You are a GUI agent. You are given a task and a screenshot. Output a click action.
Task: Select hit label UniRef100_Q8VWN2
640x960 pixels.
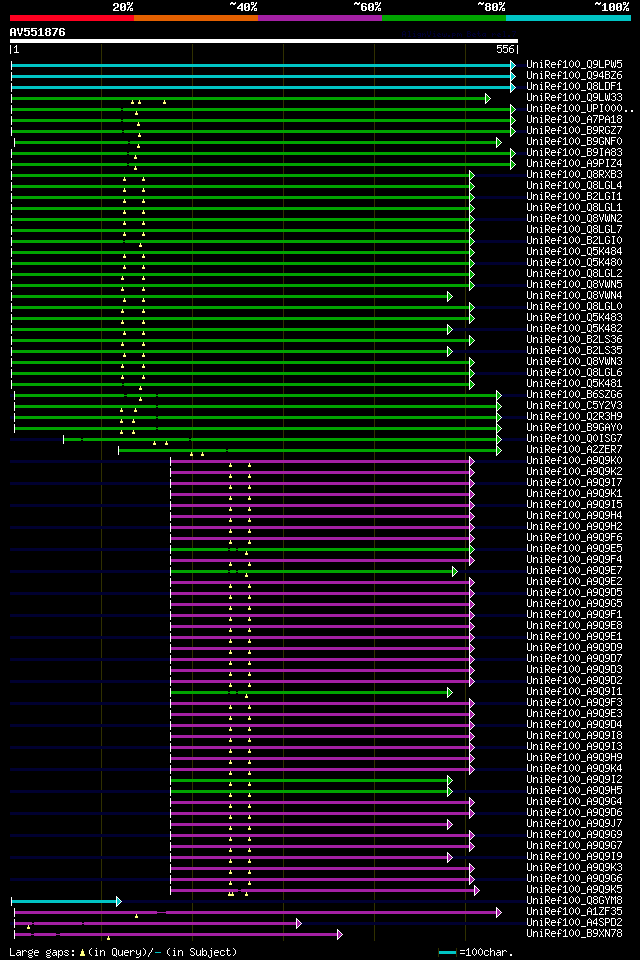pos(574,219)
